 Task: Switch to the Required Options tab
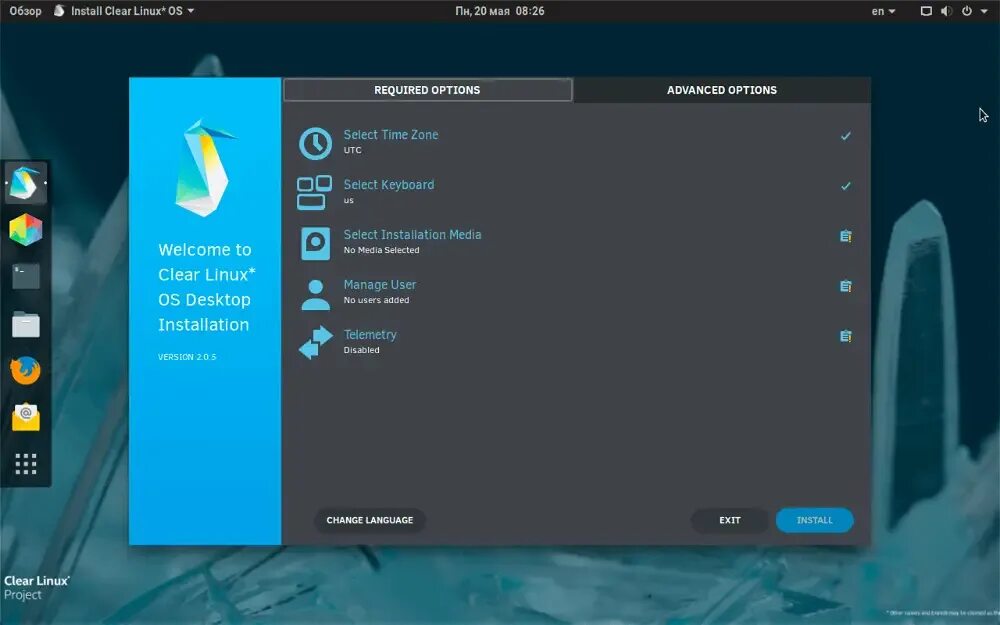coord(427,90)
